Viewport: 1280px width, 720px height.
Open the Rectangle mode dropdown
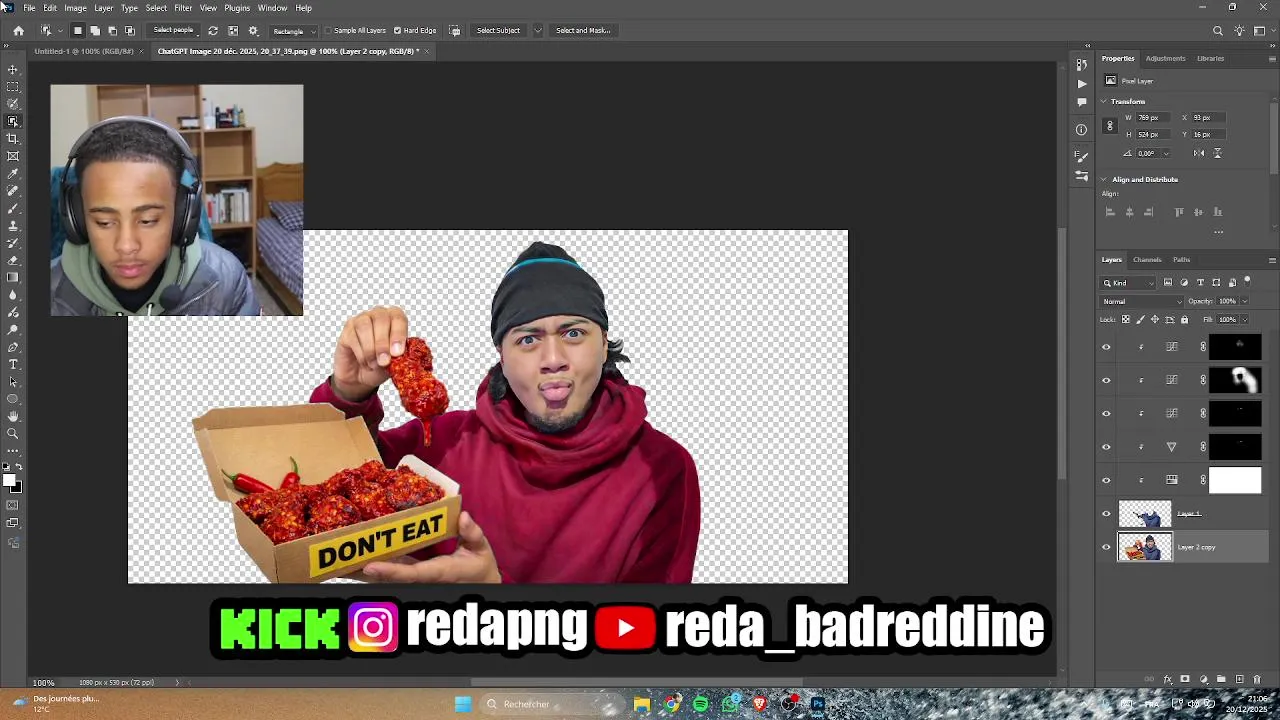point(293,31)
